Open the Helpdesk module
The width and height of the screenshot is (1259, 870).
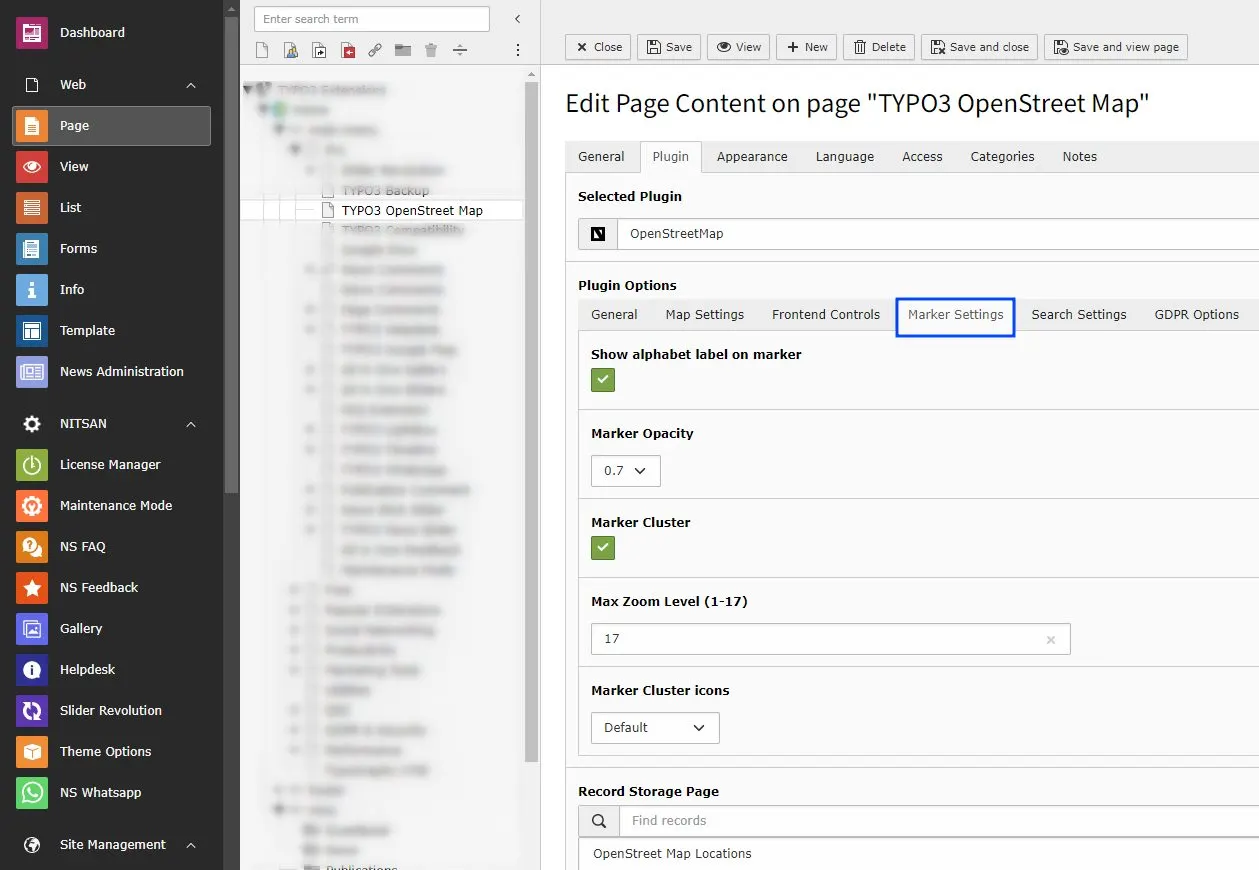pyautogui.click(x=112, y=670)
